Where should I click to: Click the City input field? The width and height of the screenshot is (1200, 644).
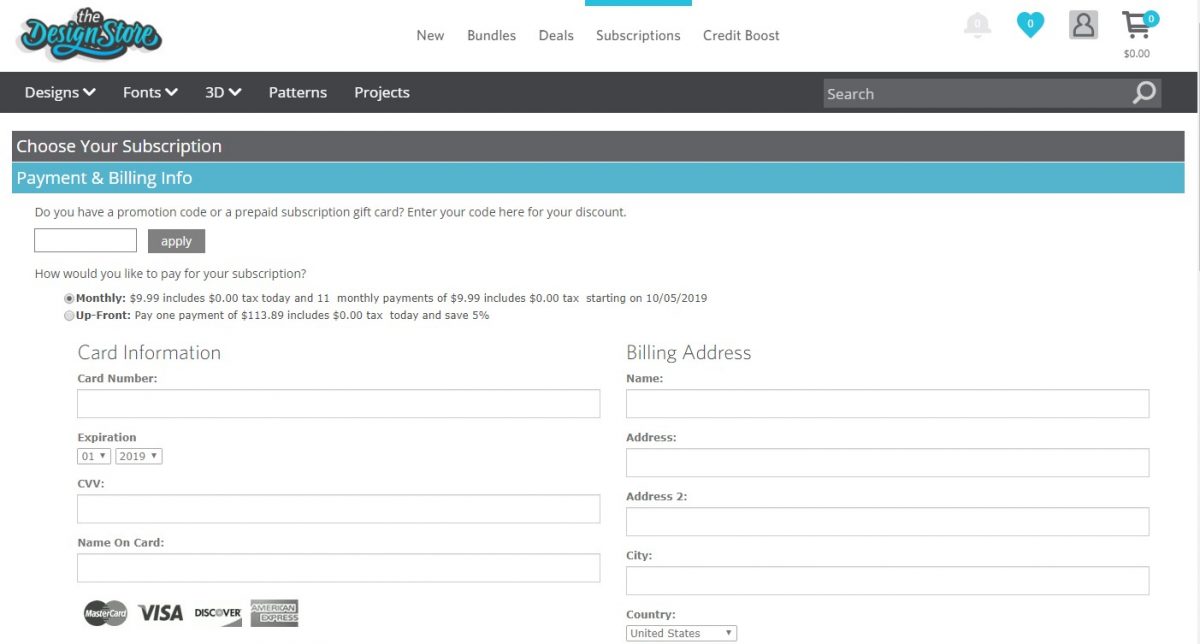tap(888, 580)
